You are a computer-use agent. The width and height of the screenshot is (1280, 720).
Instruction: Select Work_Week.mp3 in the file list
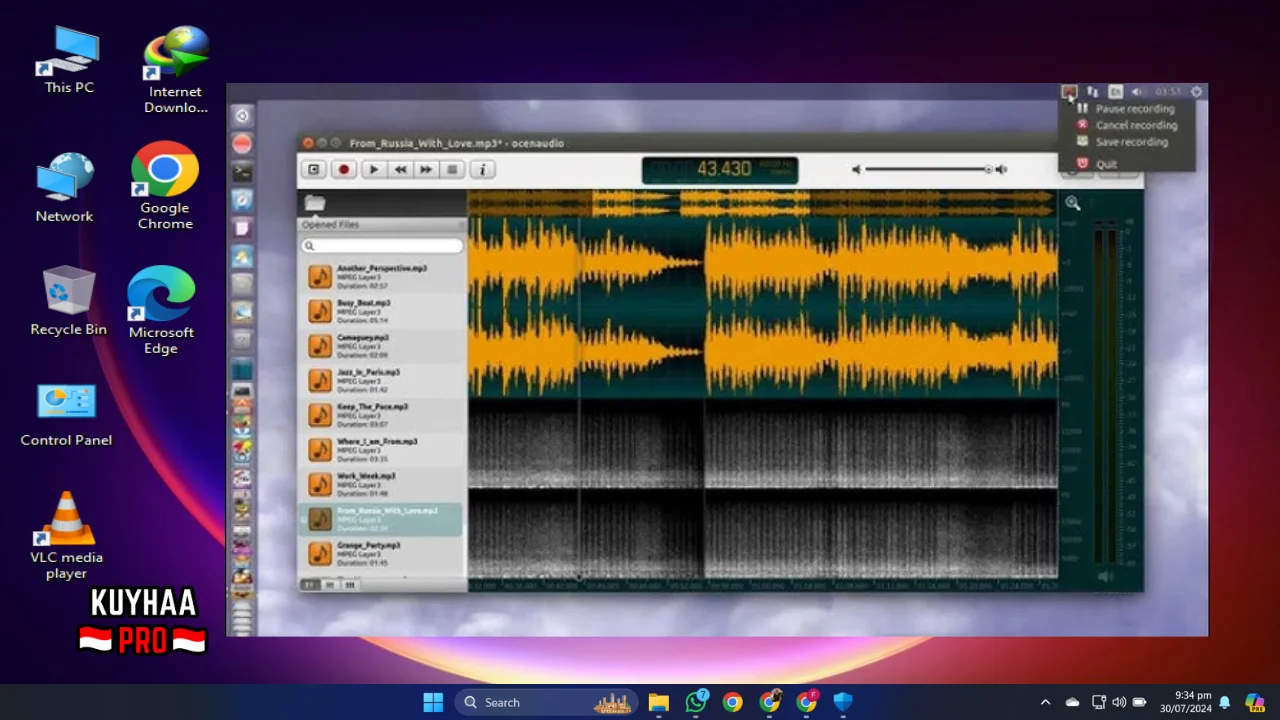[382, 484]
